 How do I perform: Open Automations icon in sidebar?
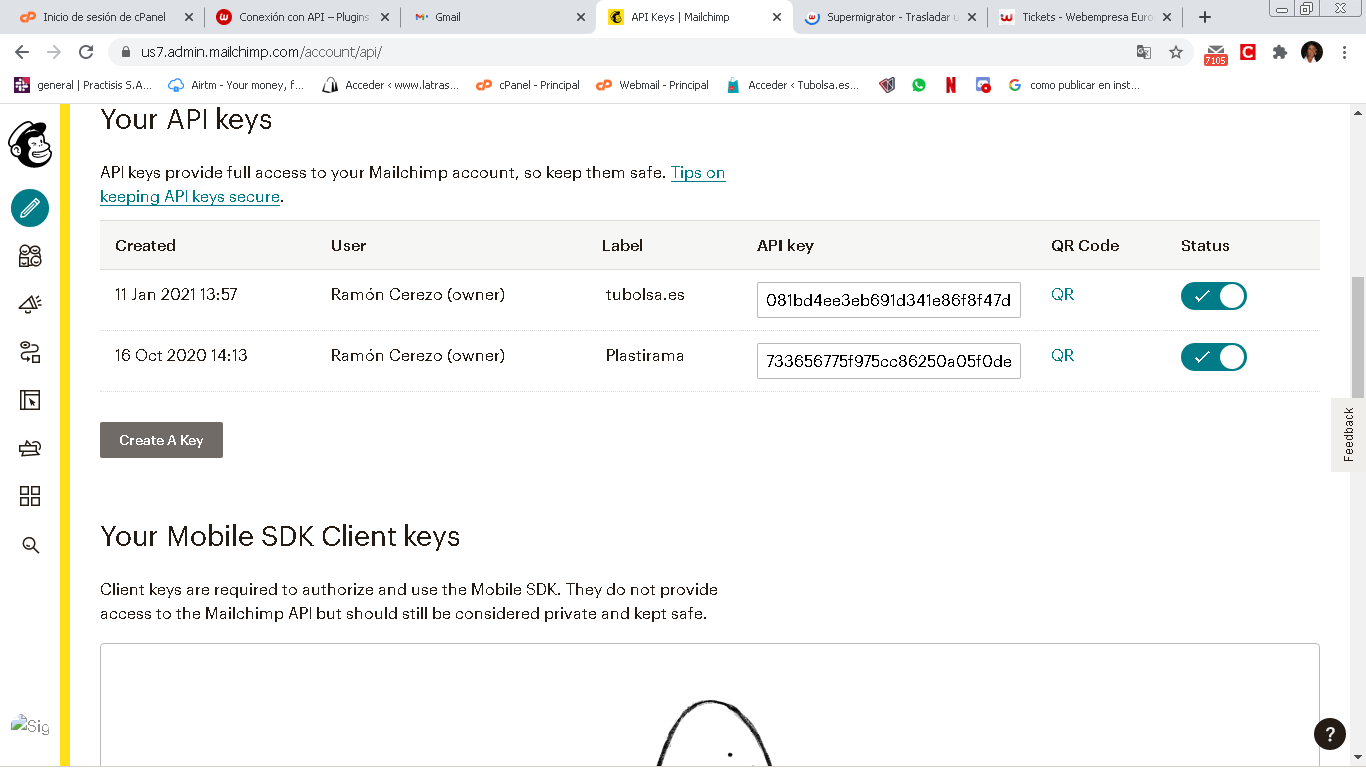point(30,352)
